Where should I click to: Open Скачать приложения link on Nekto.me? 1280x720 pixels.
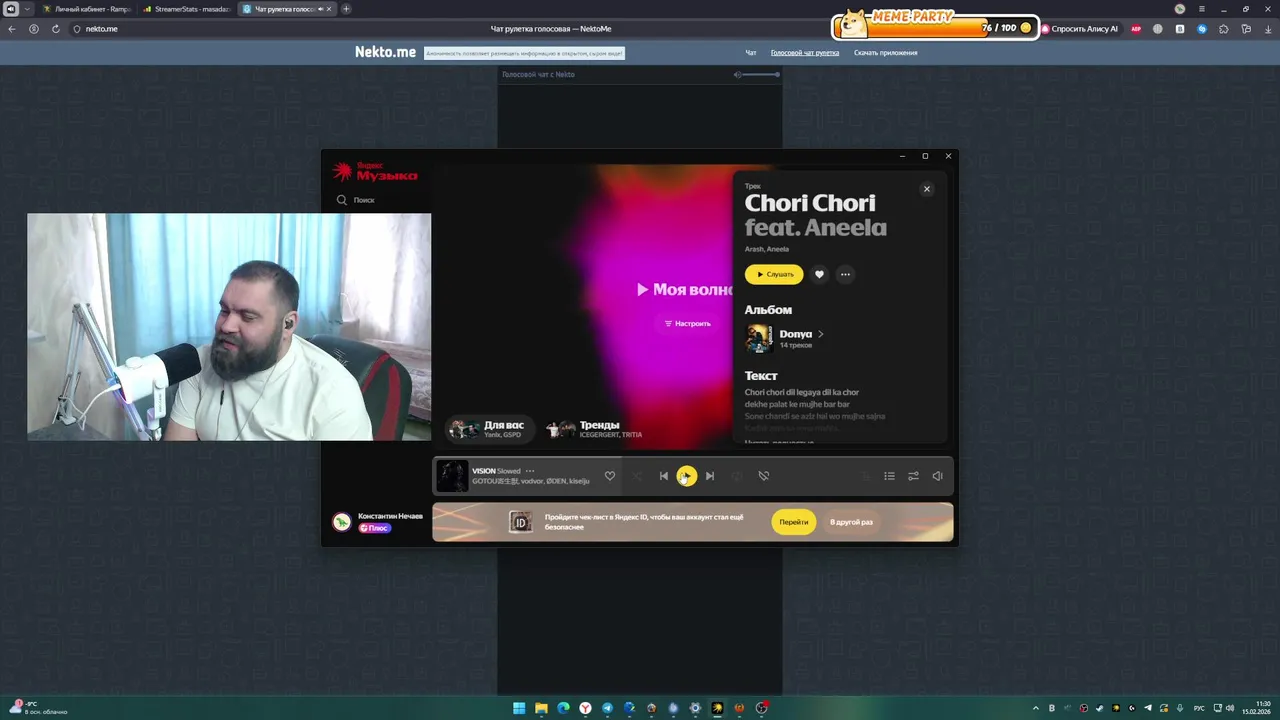(x=885, y=52)
